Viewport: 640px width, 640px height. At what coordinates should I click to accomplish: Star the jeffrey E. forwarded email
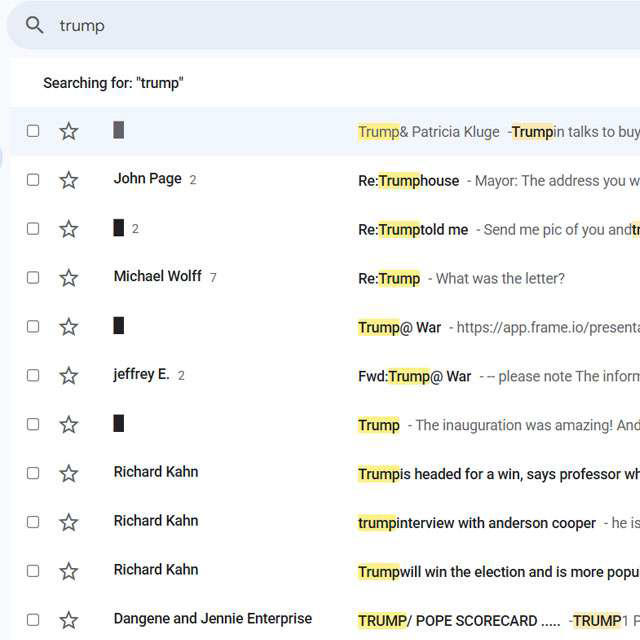69,376
